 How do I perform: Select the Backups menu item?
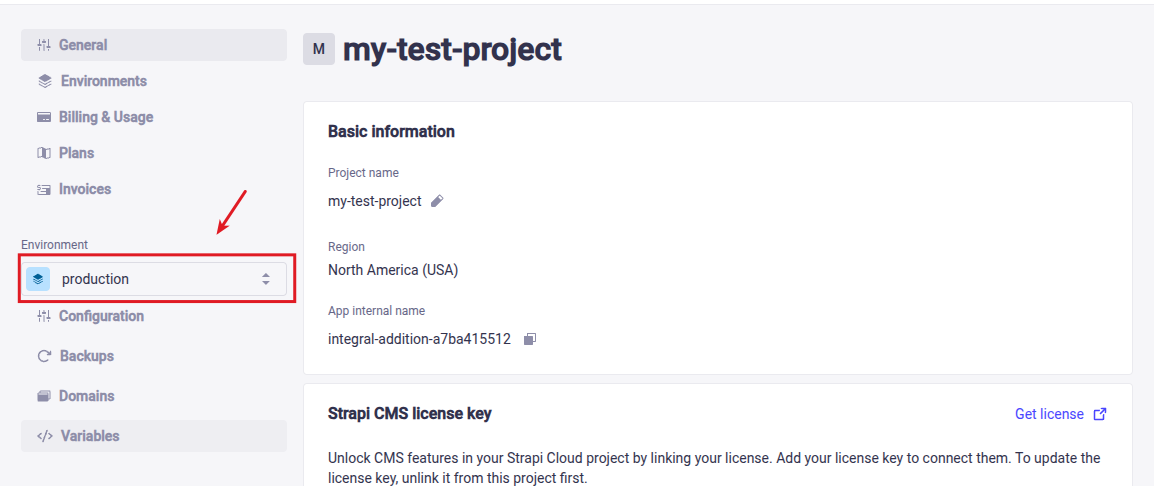(x=86, y=356)
